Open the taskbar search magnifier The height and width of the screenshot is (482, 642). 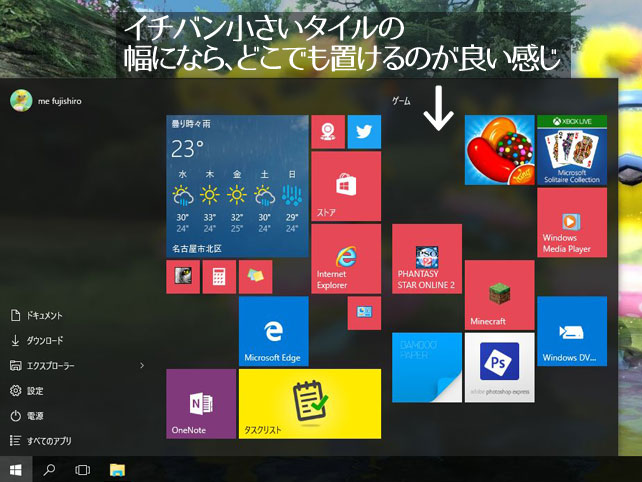click(x=49, y=470)
